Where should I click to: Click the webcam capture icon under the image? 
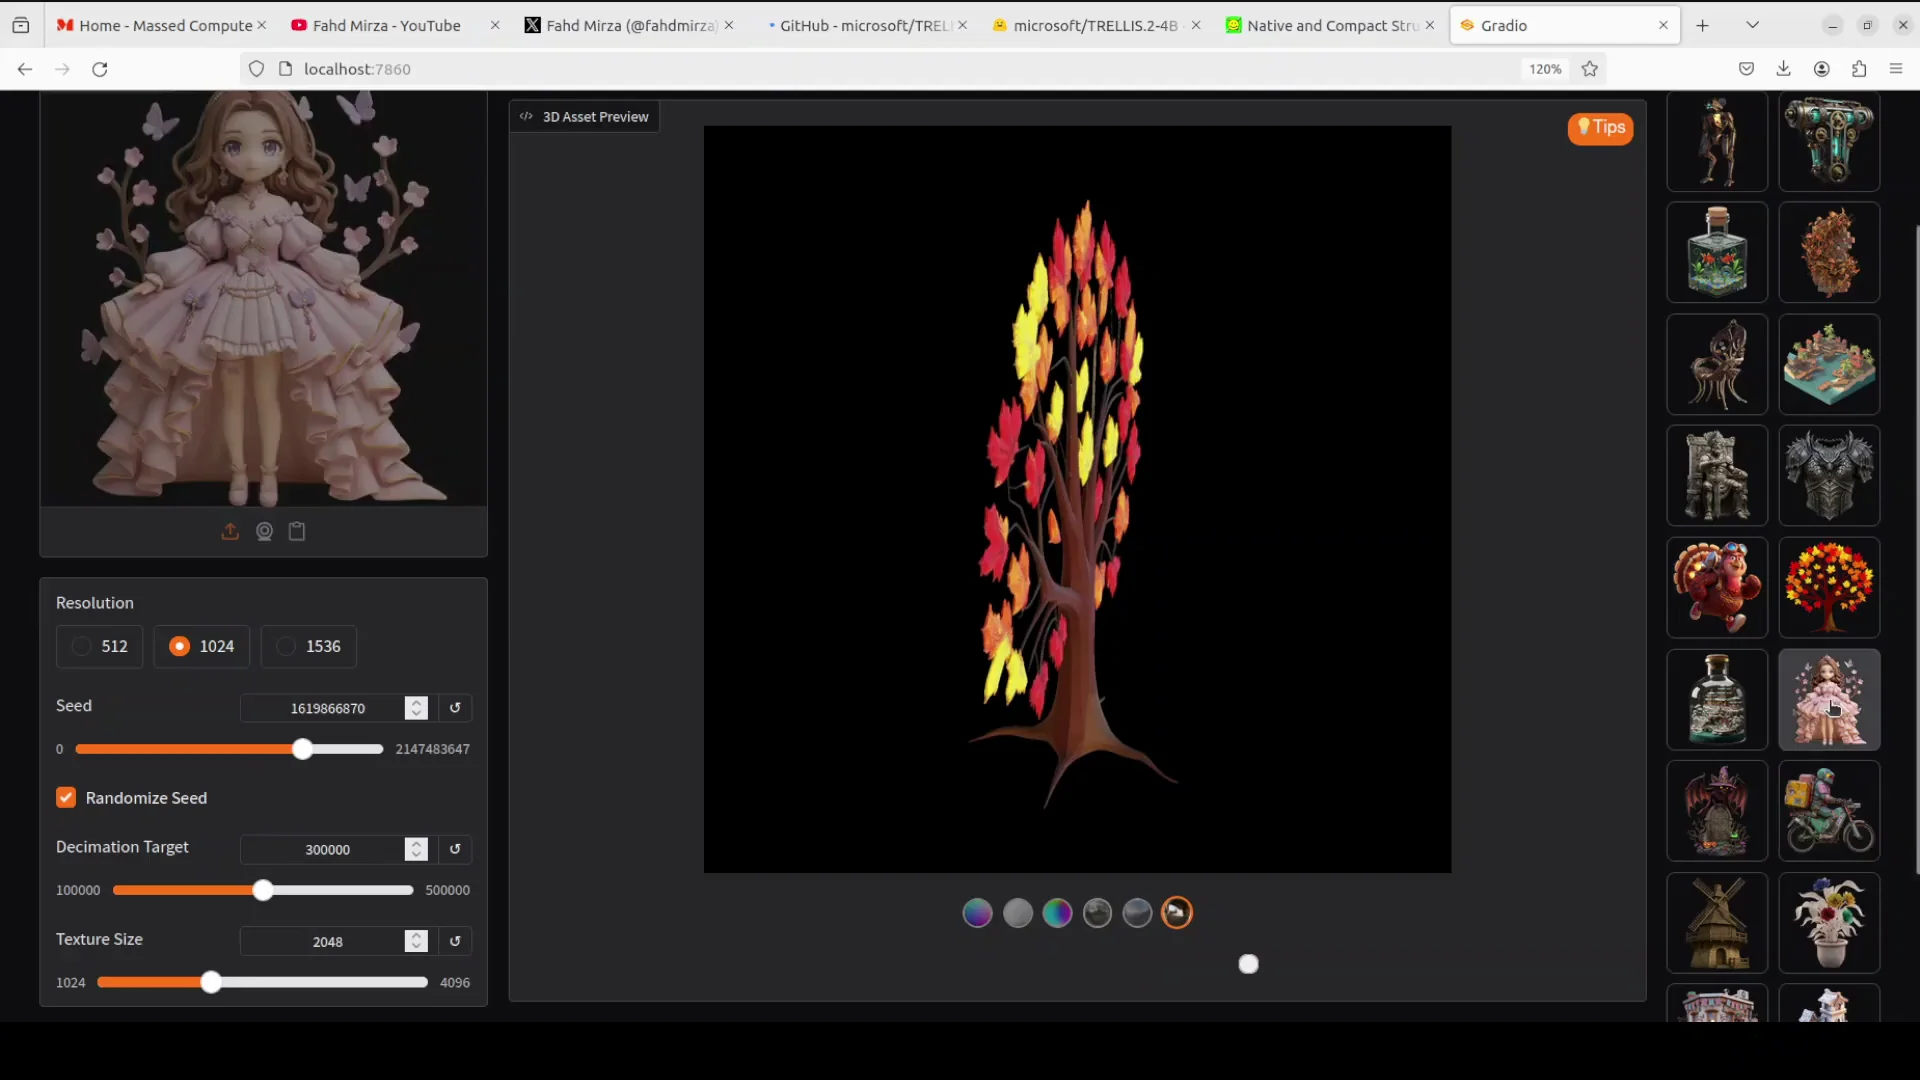pos(264,532)
